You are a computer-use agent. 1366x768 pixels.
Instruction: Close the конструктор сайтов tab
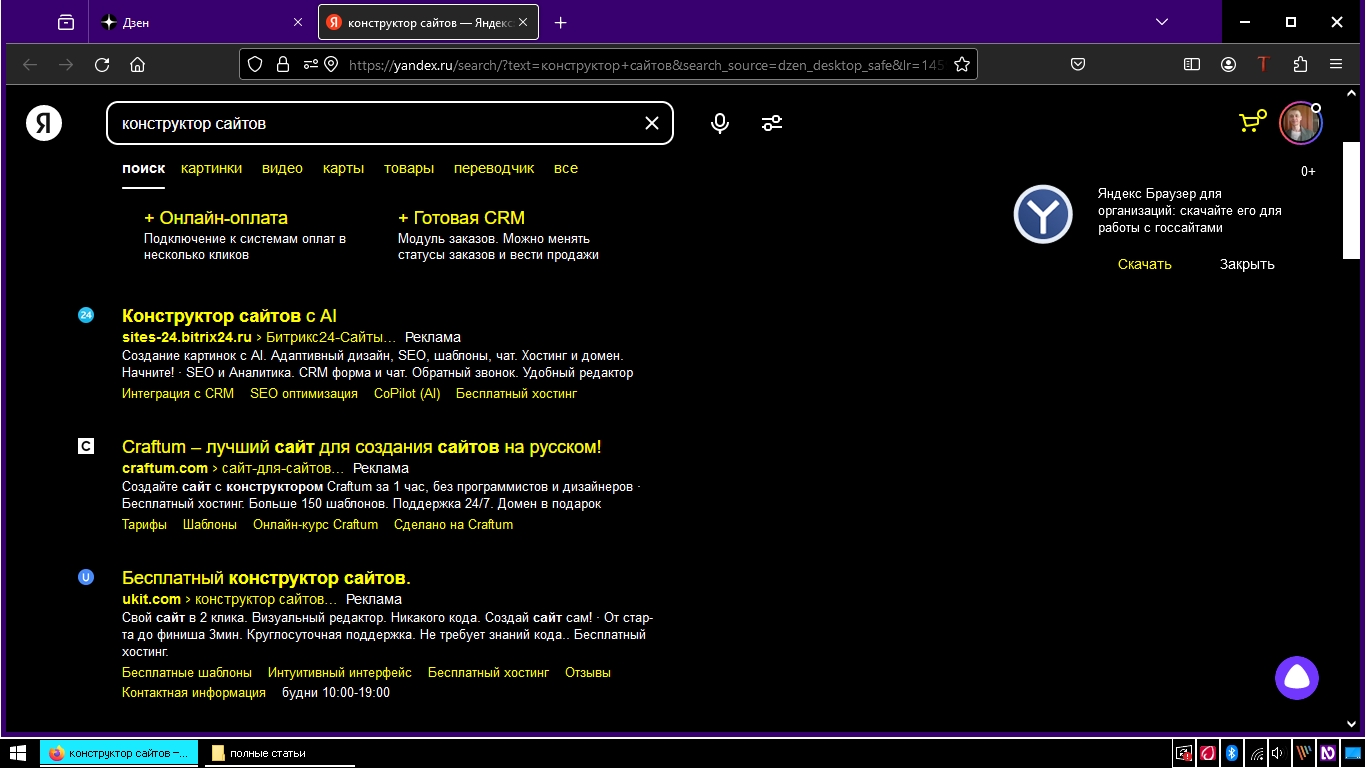click(x=523, y=22)
